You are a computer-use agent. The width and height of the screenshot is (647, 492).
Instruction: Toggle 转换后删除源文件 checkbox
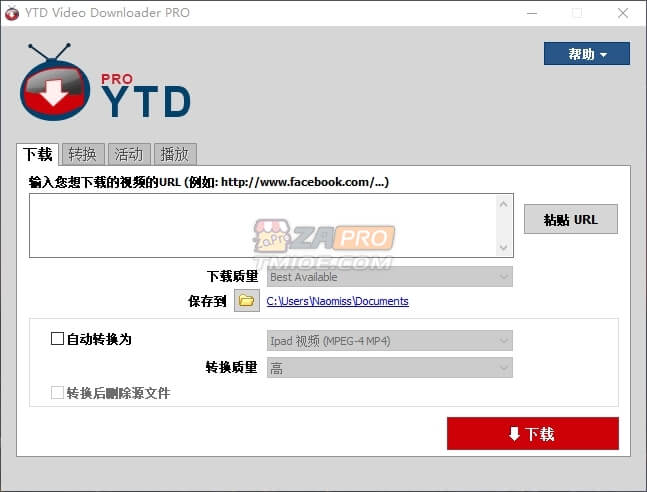(x=57, y=393)
